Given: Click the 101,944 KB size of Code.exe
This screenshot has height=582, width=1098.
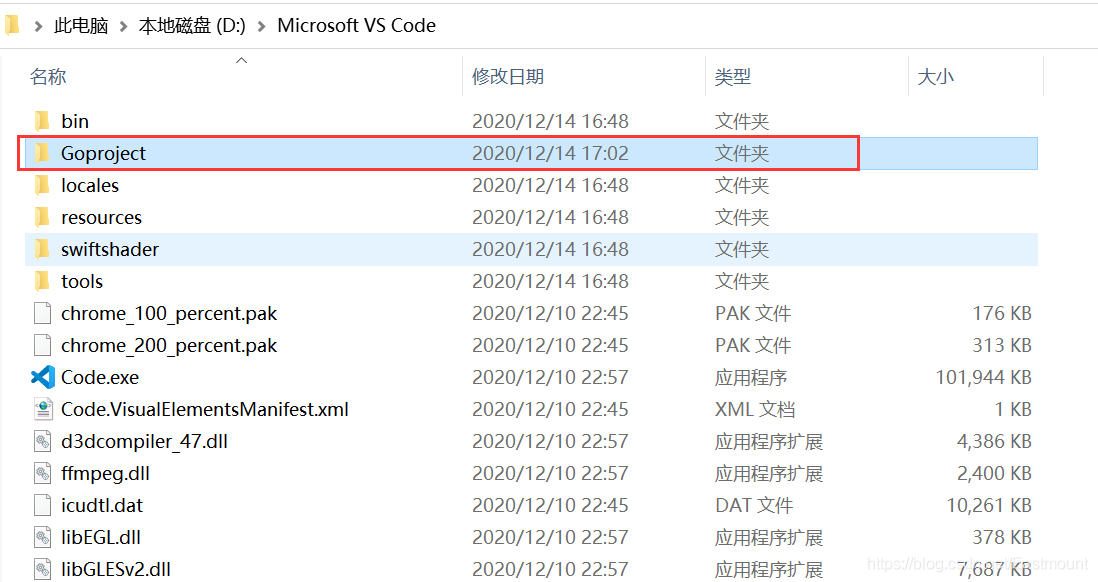Looking at the screenshot, I should click(983, 377).
